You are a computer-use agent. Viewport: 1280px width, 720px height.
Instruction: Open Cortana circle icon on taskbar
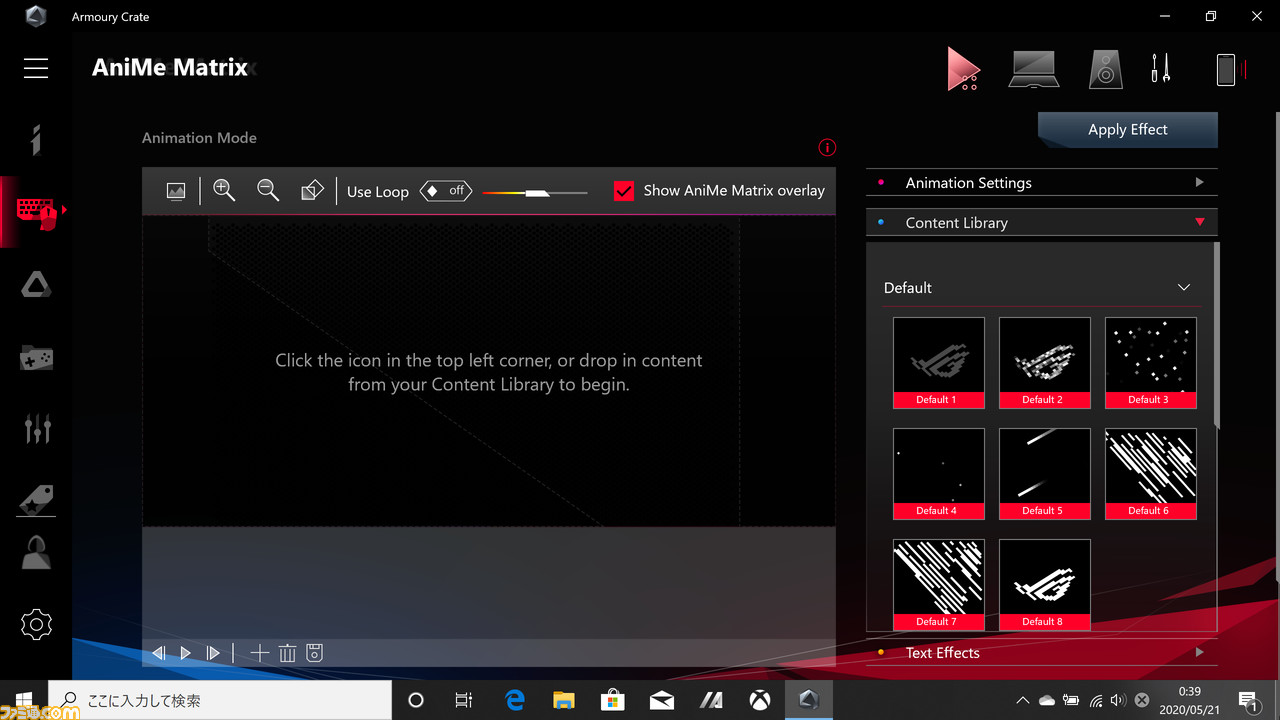click(416, 700)
